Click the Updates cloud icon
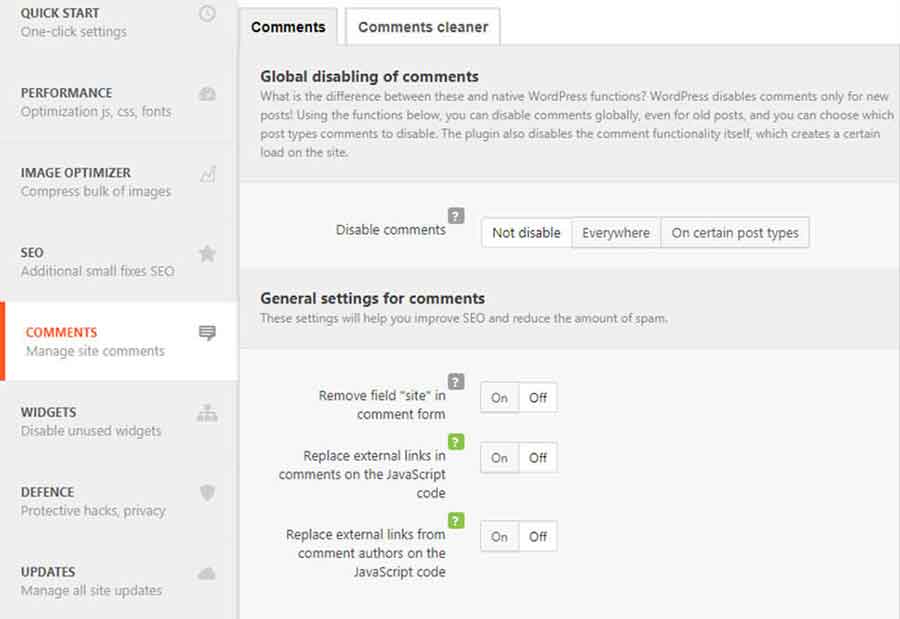The height and width of the screenshot is (619, 900). point(207,573)
